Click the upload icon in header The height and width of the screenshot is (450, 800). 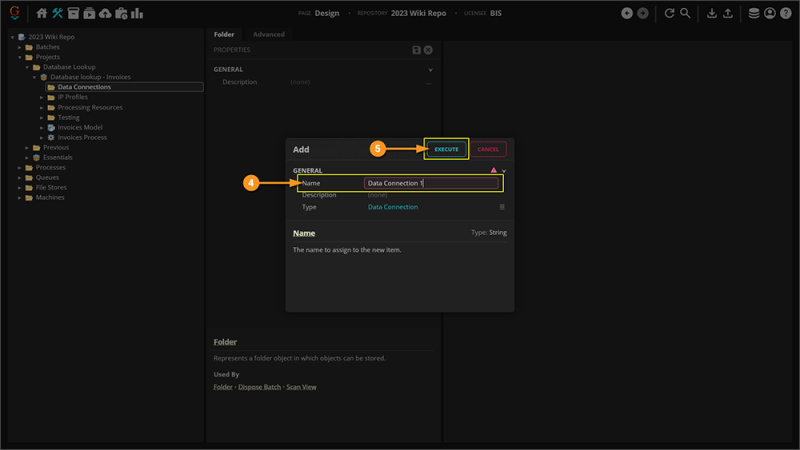coord(727,14)
